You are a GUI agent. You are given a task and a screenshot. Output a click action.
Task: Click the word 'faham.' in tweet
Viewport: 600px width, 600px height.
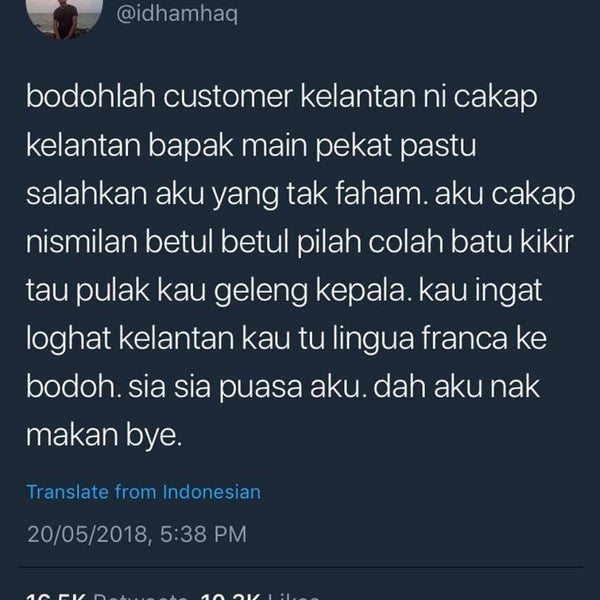[381, 194]
